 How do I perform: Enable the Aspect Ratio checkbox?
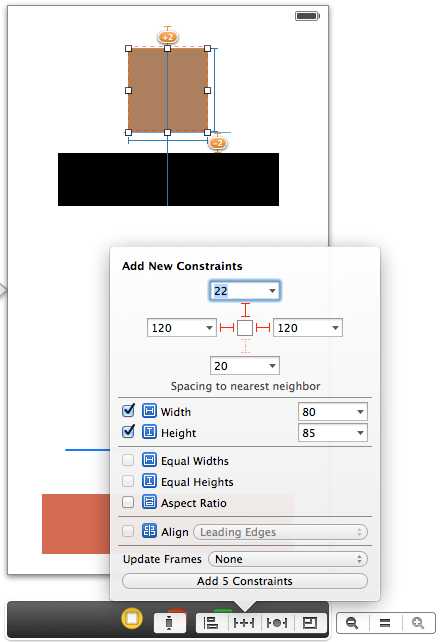click(128, 502)
